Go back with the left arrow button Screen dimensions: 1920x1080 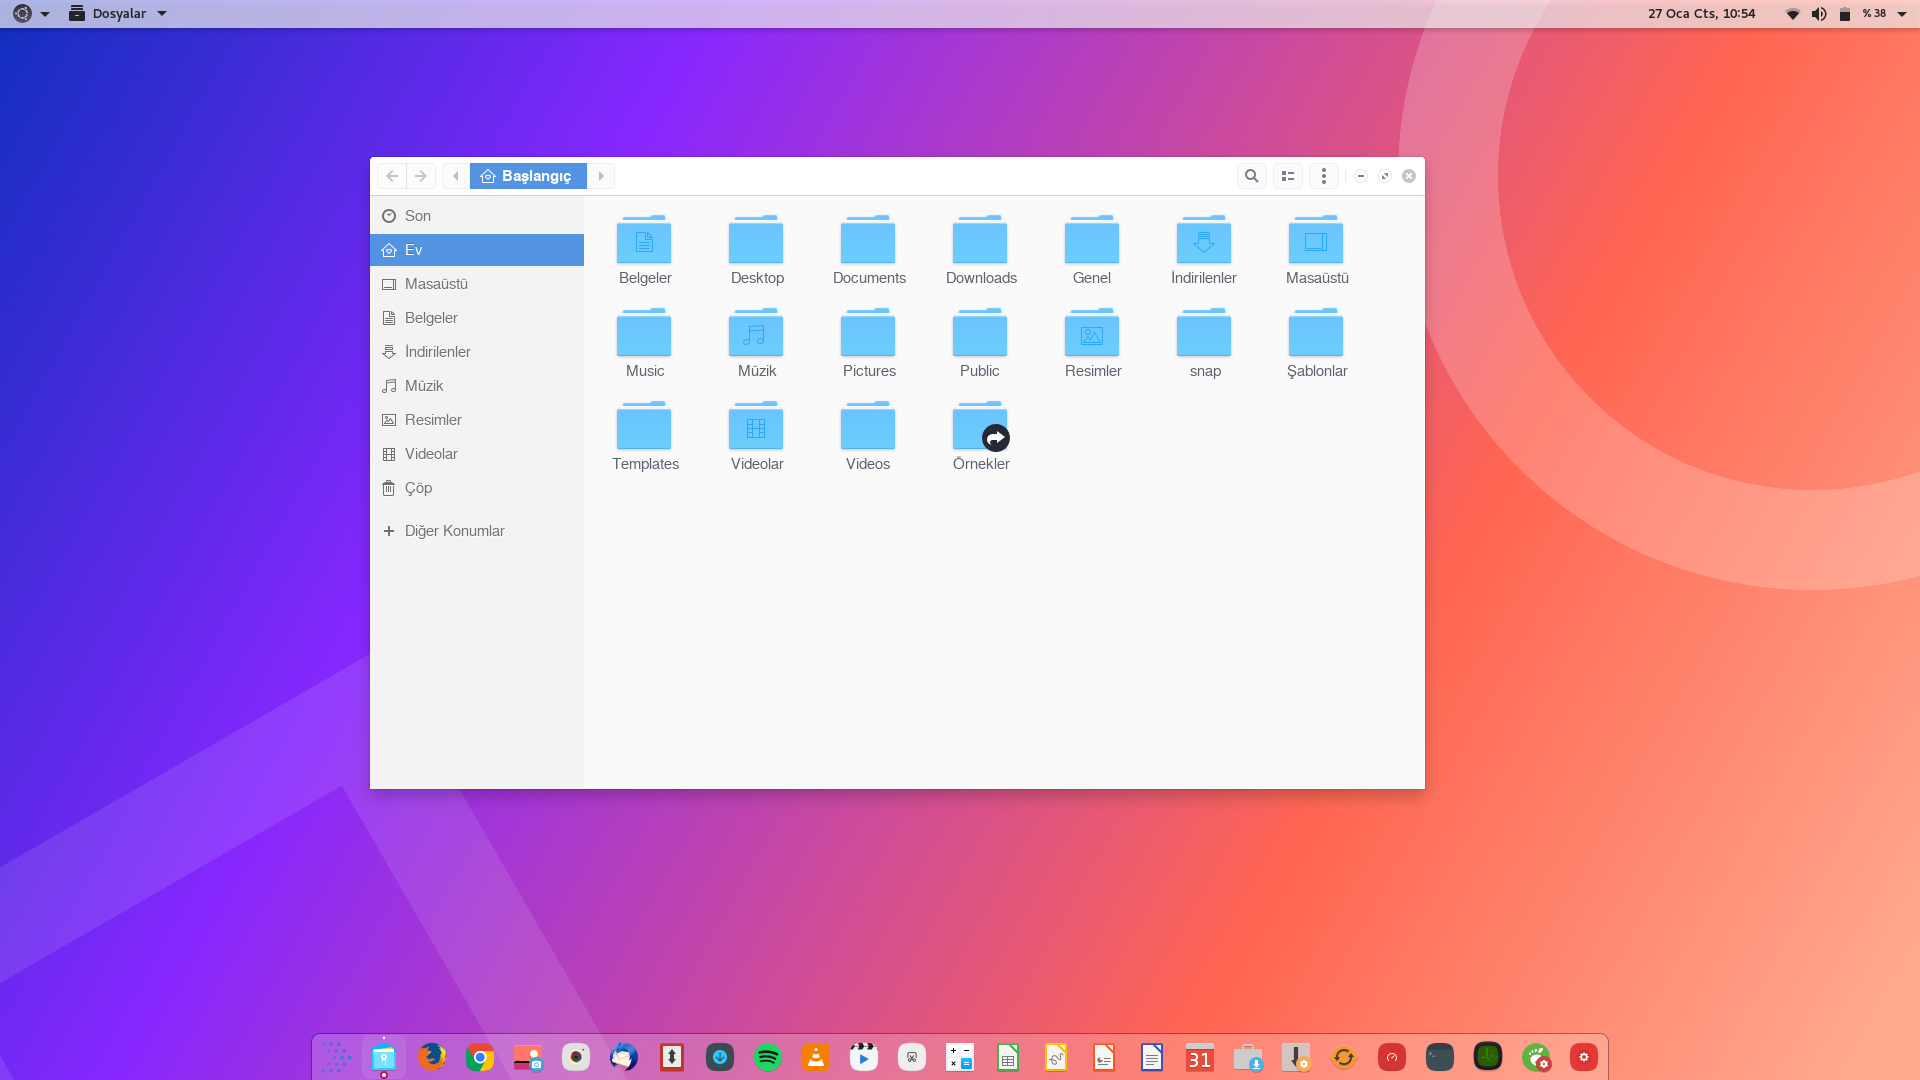pyautogui.click(x=392, y=176)
